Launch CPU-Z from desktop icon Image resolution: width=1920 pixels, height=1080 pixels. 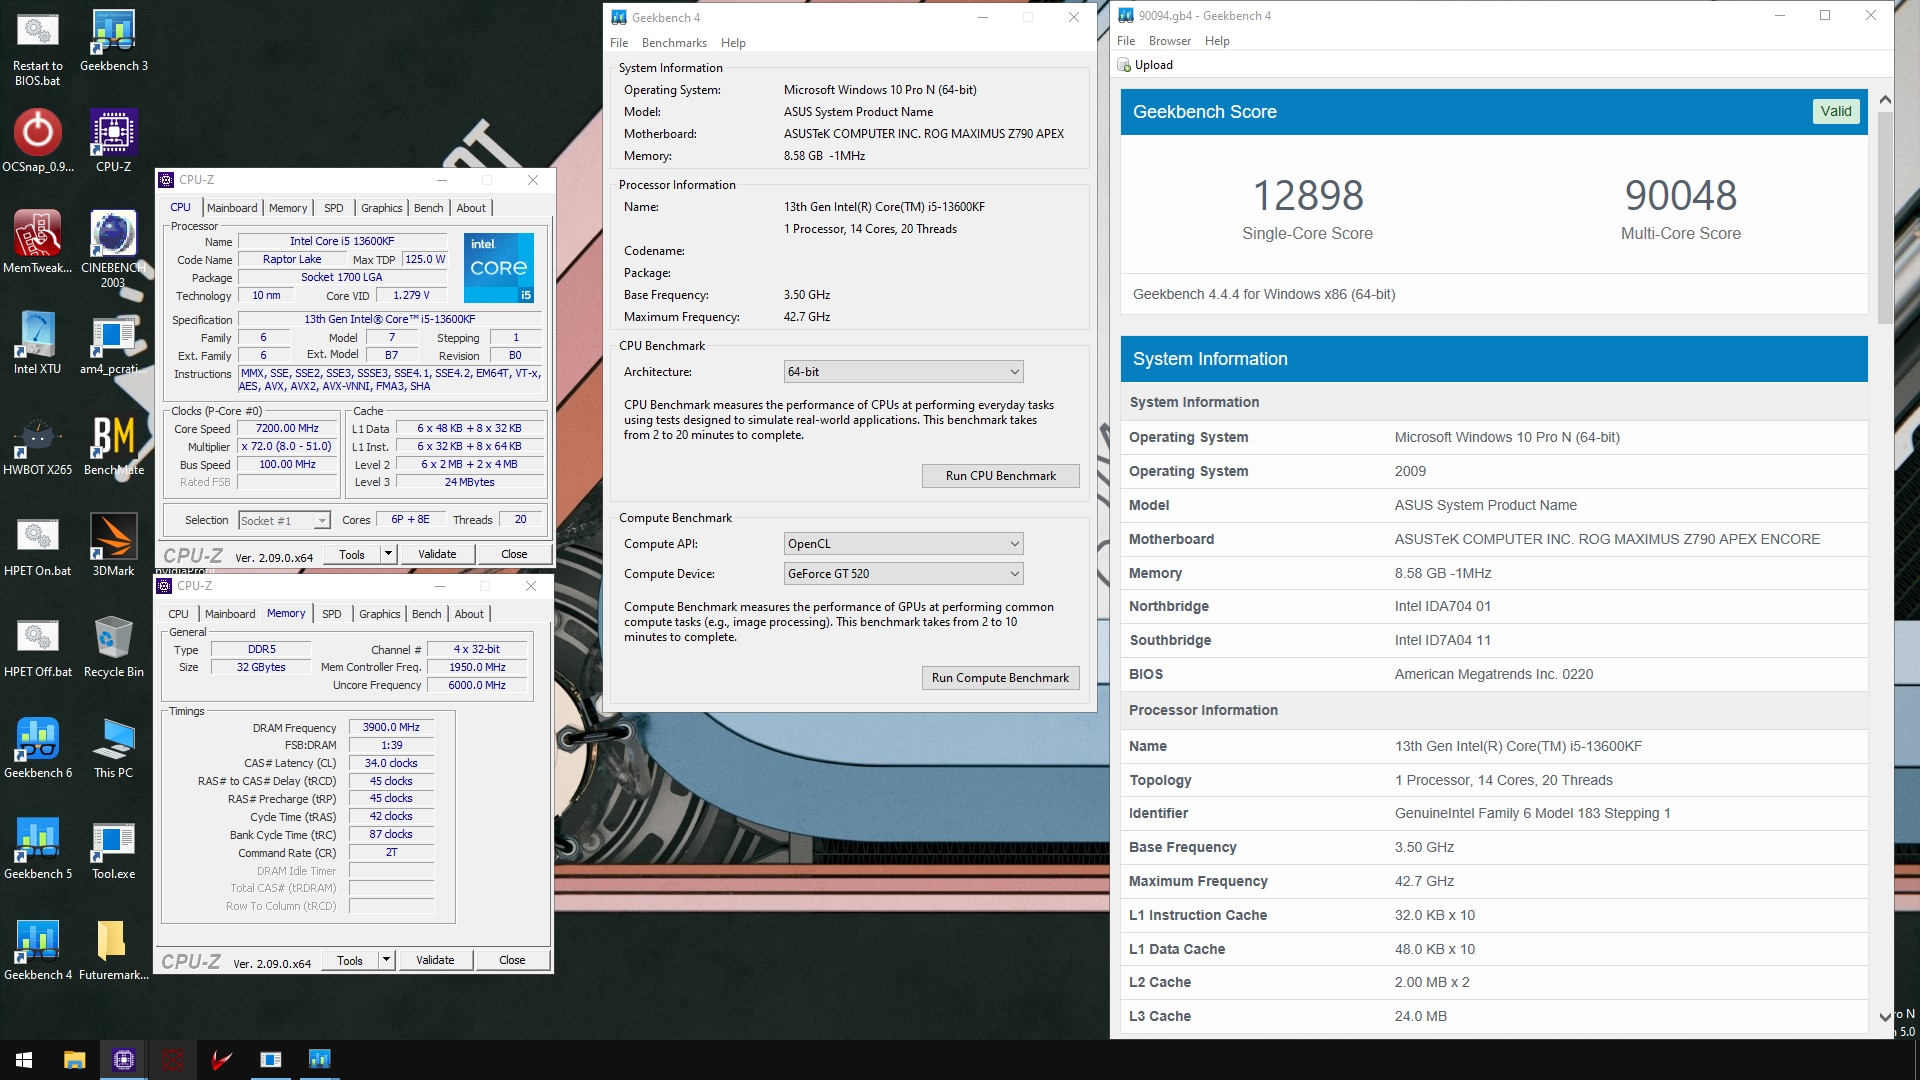click(113, 141)
